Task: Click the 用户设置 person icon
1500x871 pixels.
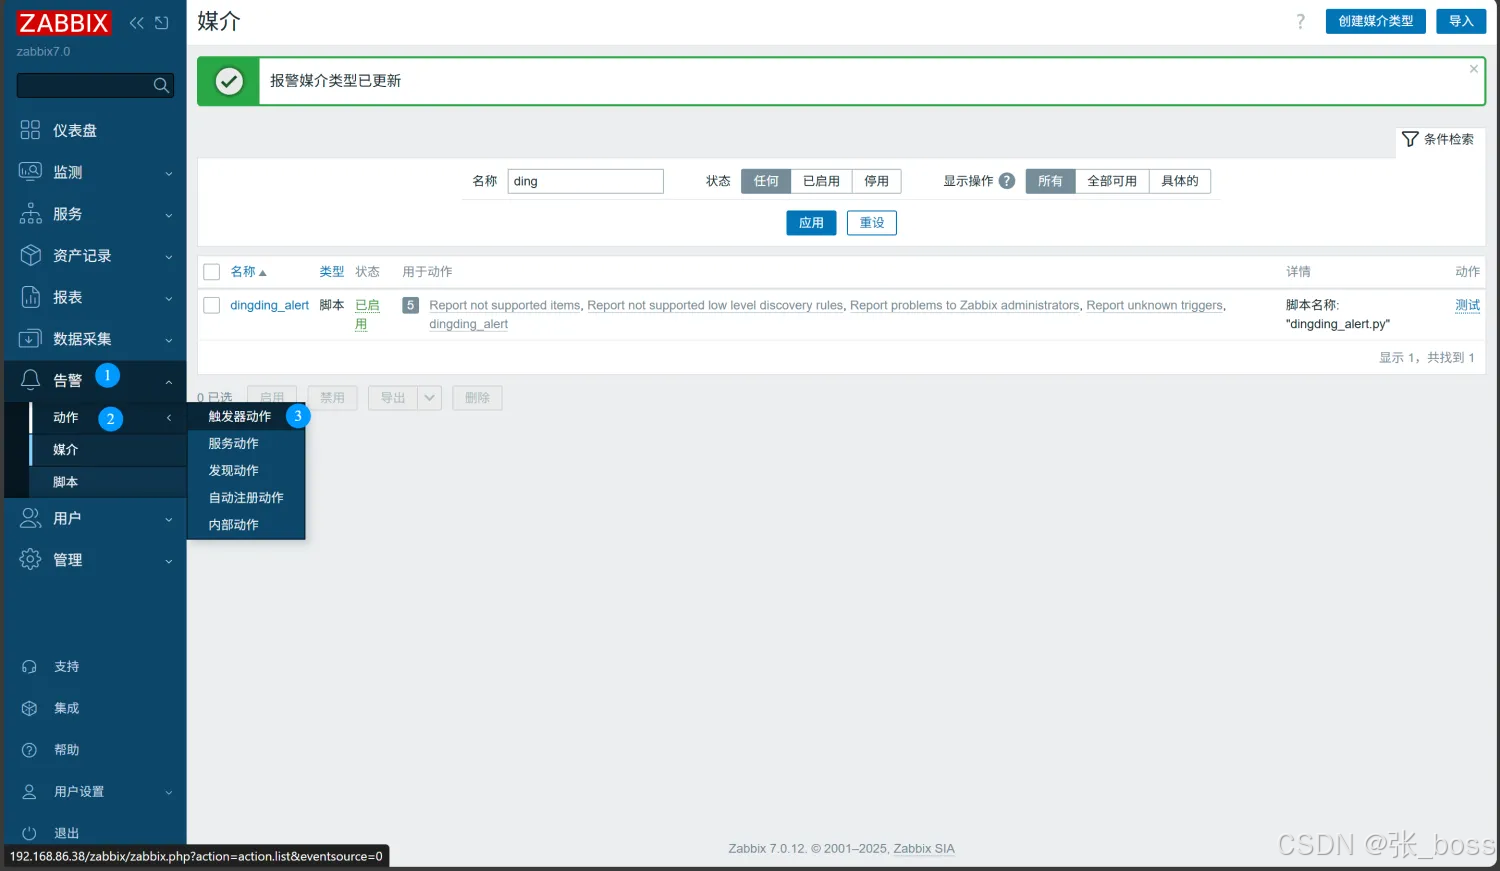Action: [x=29, y=792]
